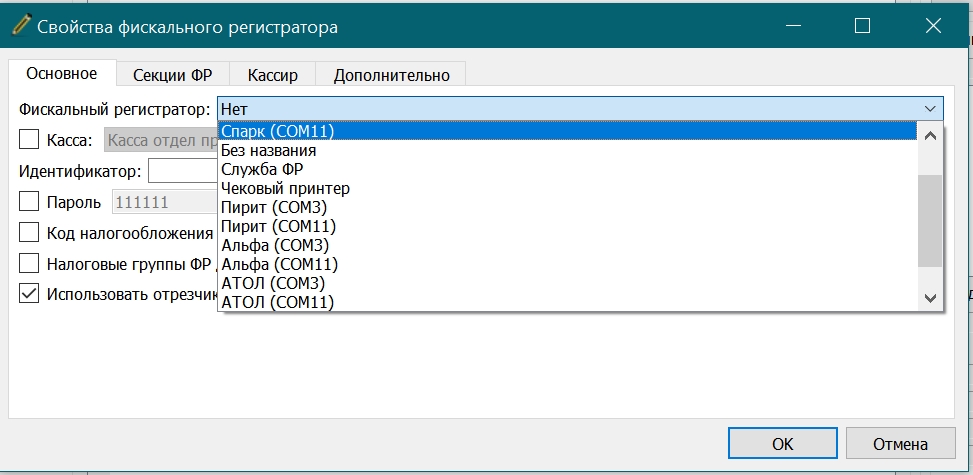
Task: Select Альфа (COM11) in the list
Action: pyautogui.click(x=567, y=265)
